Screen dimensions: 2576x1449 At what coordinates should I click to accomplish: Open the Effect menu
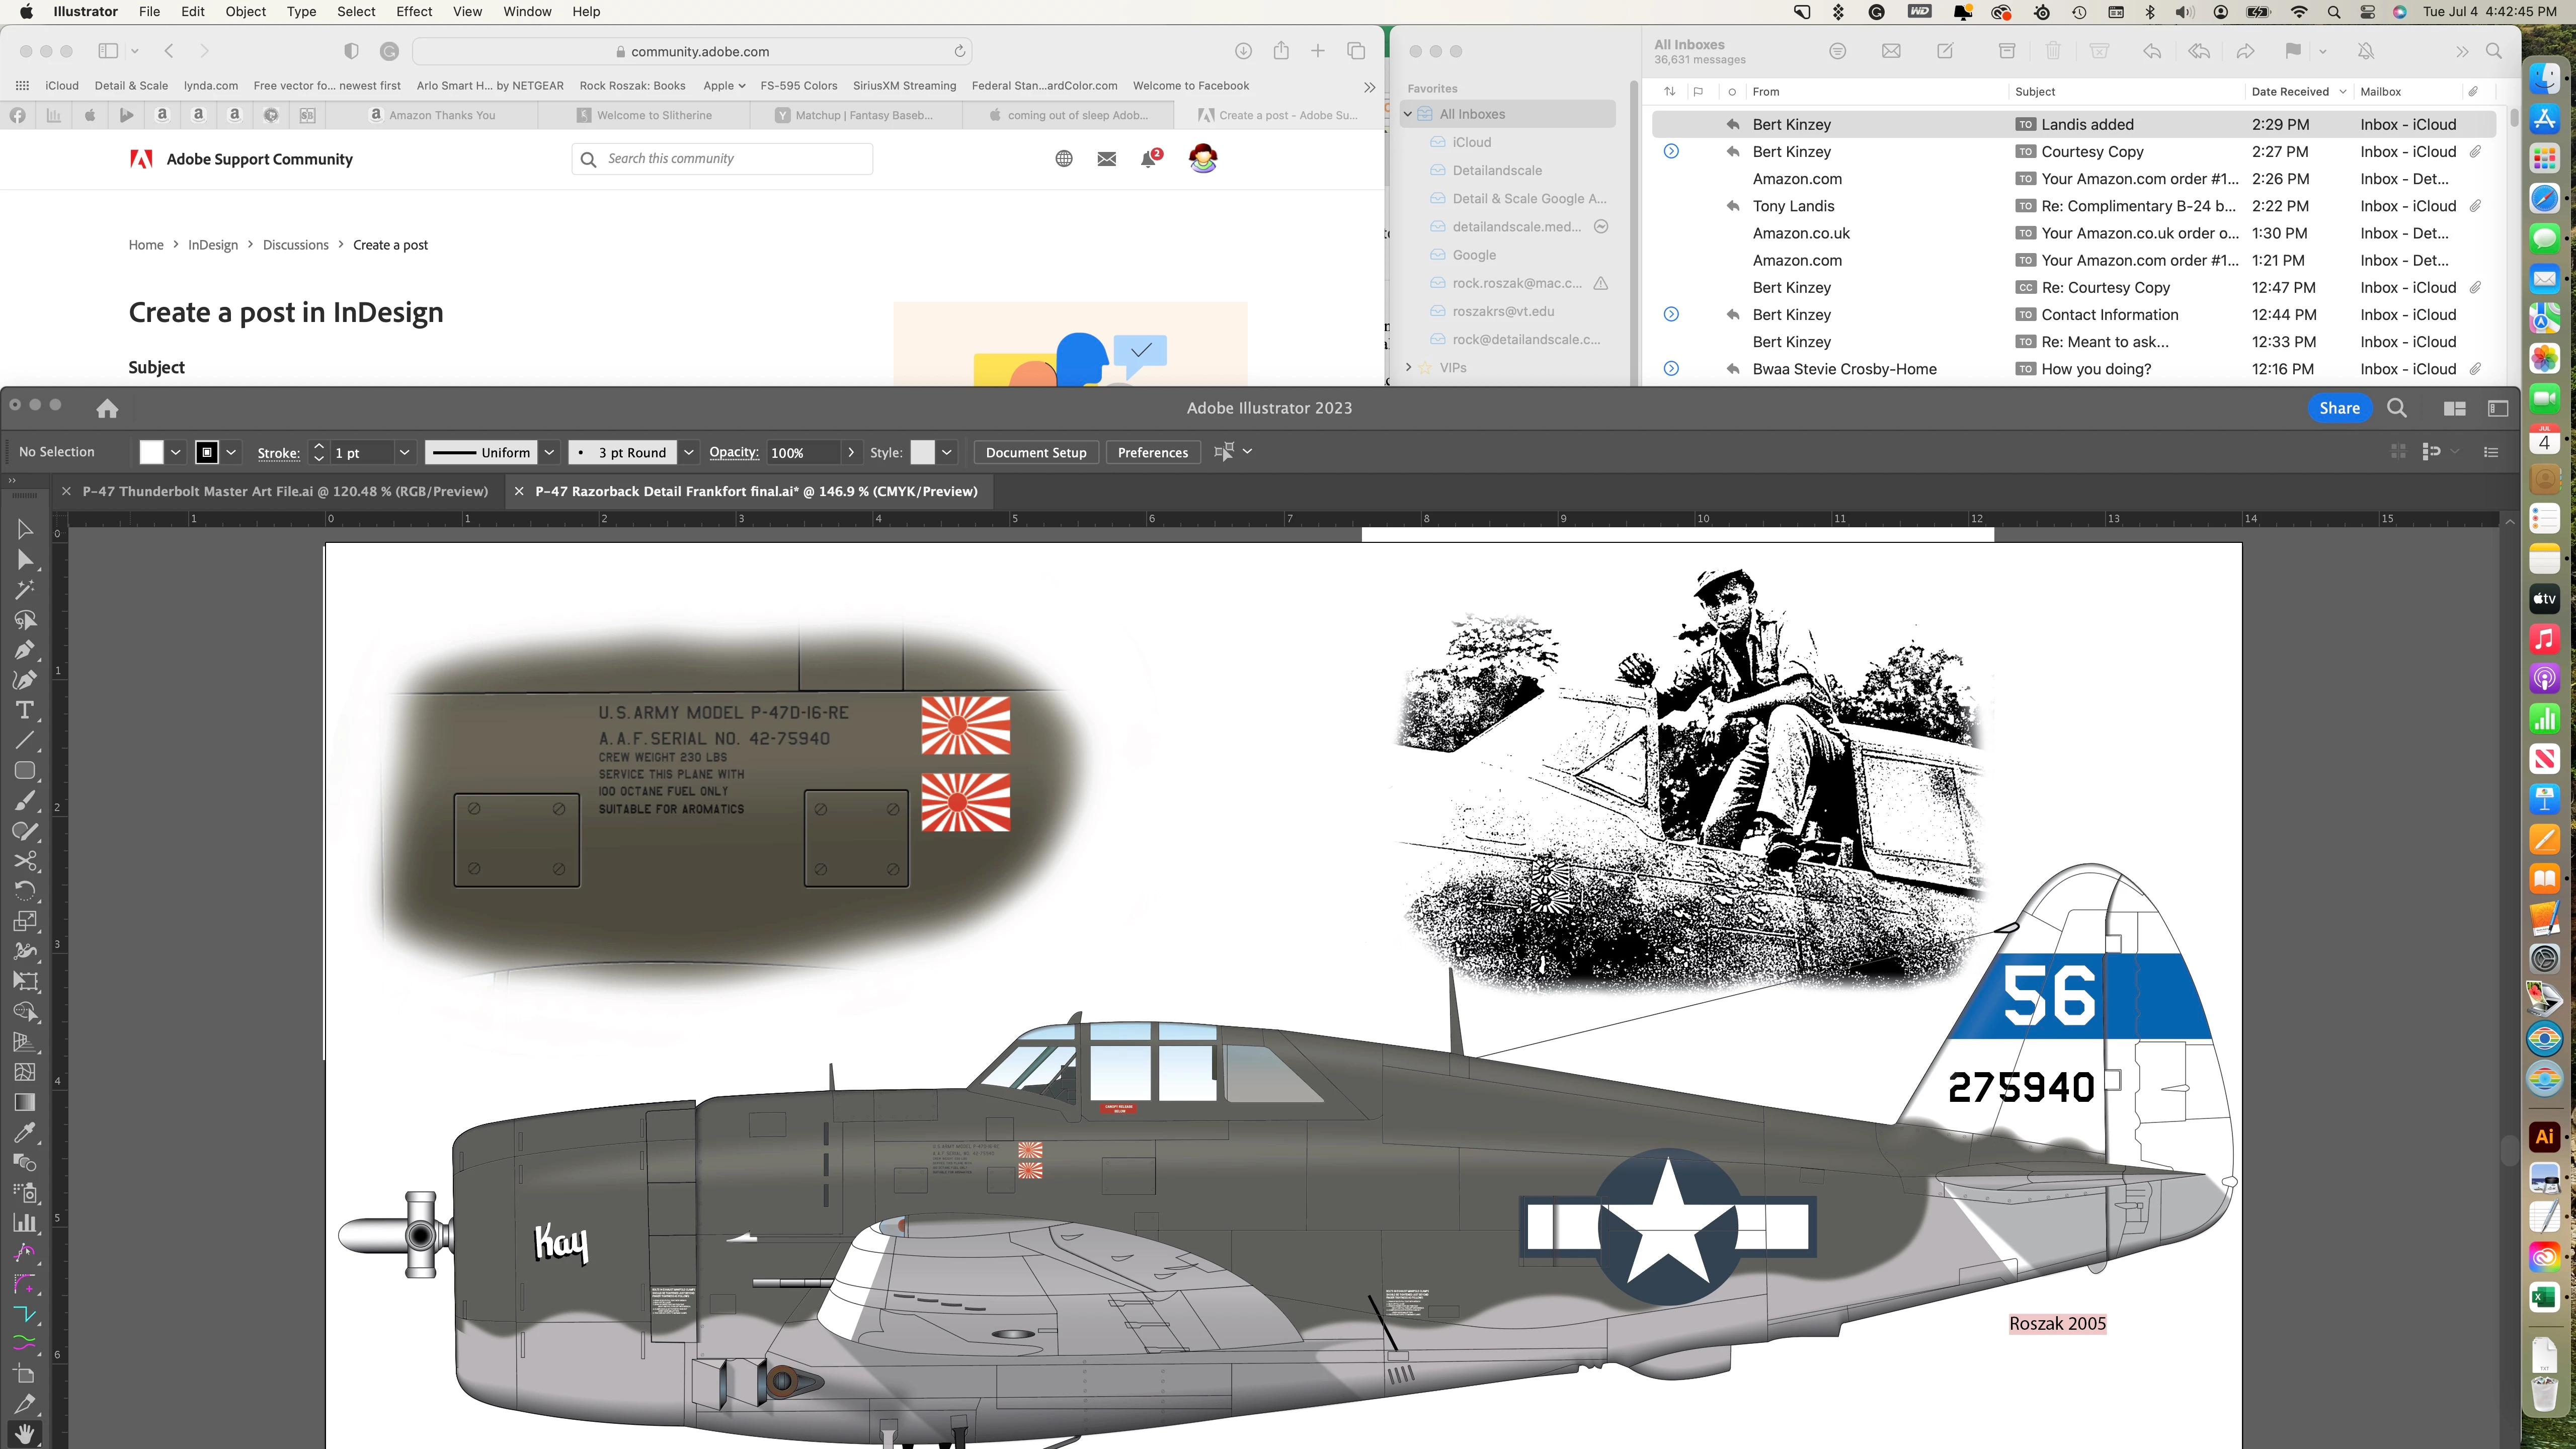point(414,12)
